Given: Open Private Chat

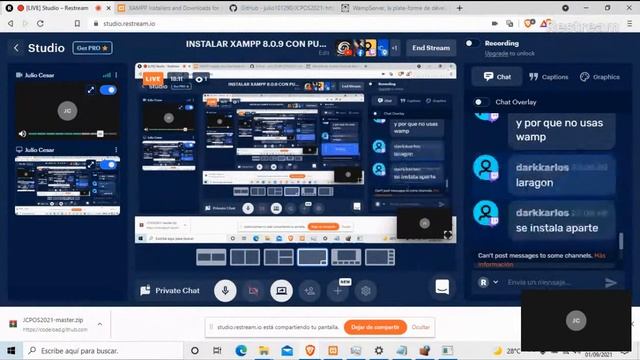Looking at the screenshot, I should pyautogui.click(x=170, y=291).
